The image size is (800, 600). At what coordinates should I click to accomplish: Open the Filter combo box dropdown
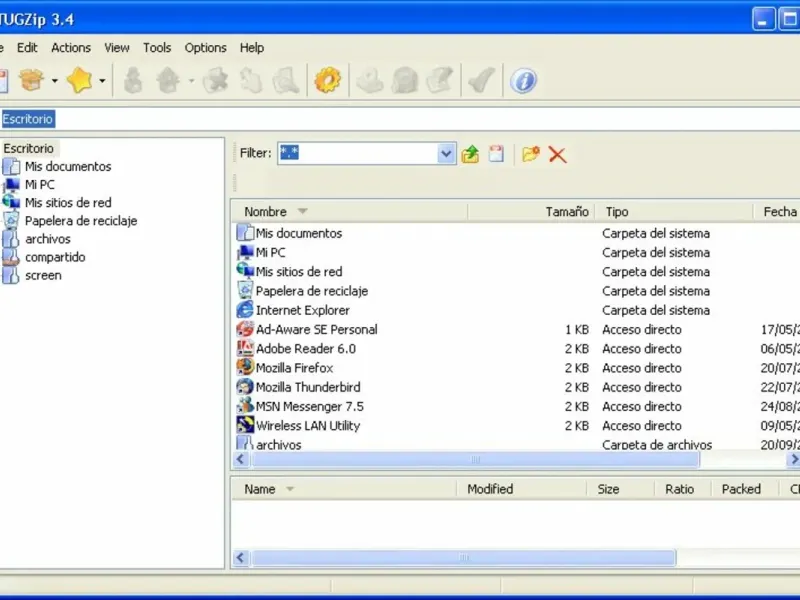click(x=447, y=154)
